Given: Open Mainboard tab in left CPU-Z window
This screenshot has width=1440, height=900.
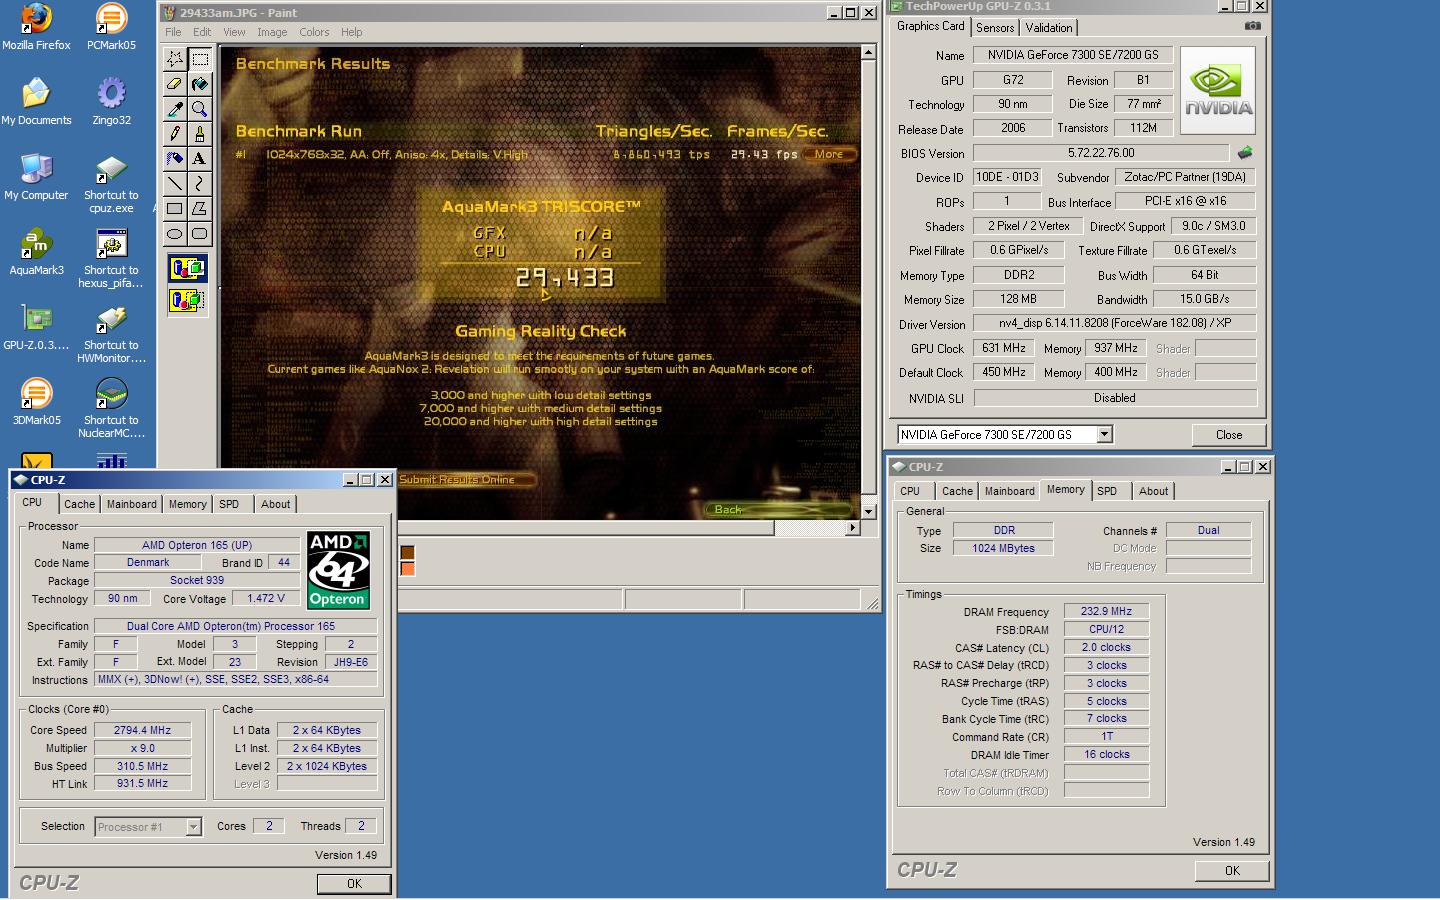Looking at the screenshot, I should pyautogui.click(x=132, y=504).
